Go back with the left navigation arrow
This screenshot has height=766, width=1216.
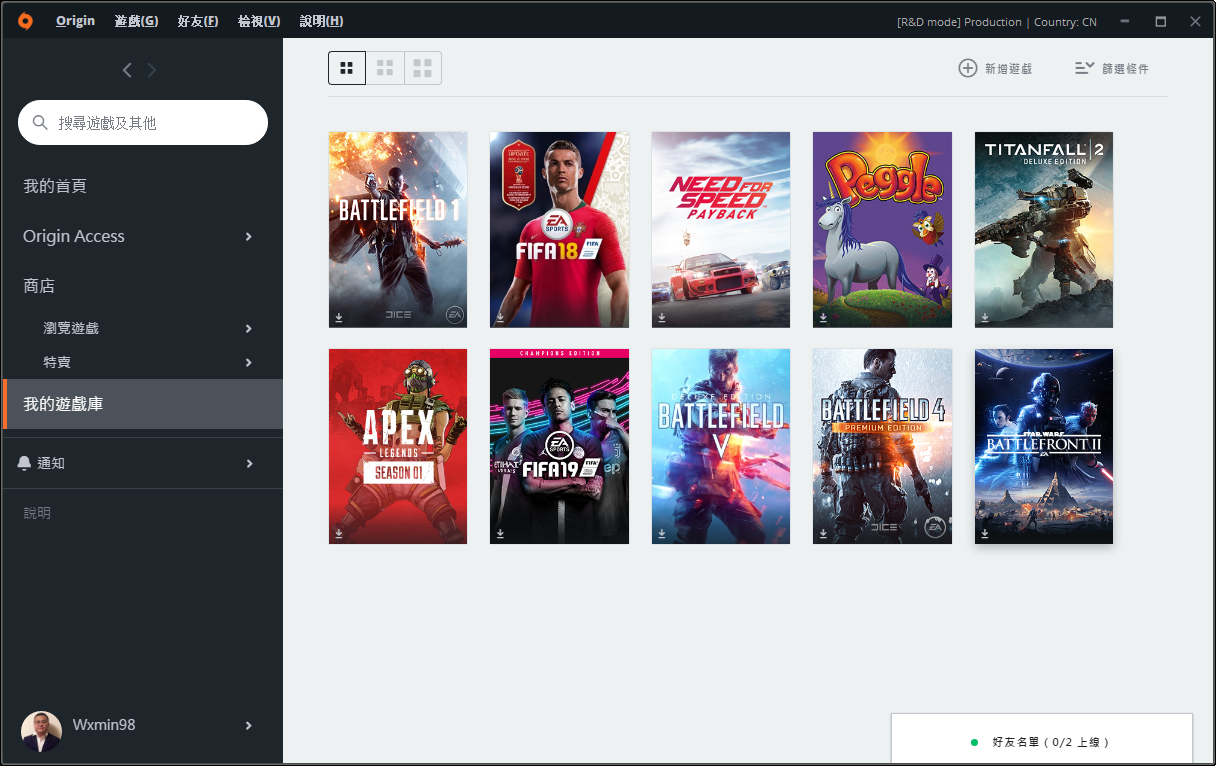(127, 70)
